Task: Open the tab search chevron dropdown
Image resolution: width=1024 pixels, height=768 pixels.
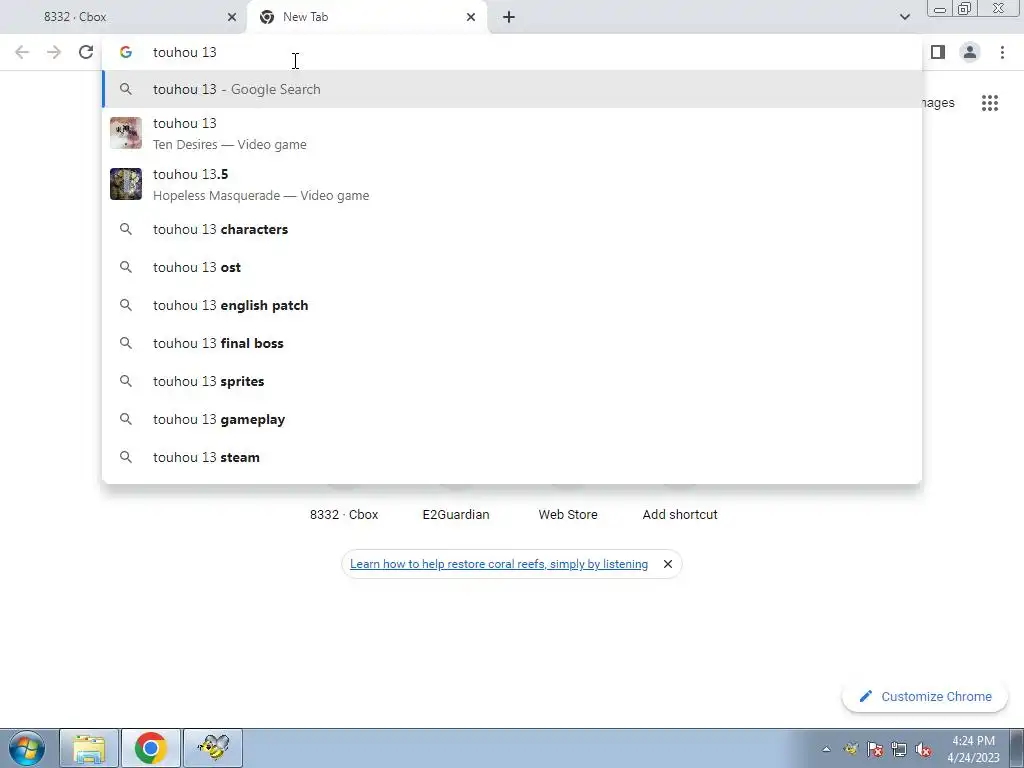Action: point(904,17)
